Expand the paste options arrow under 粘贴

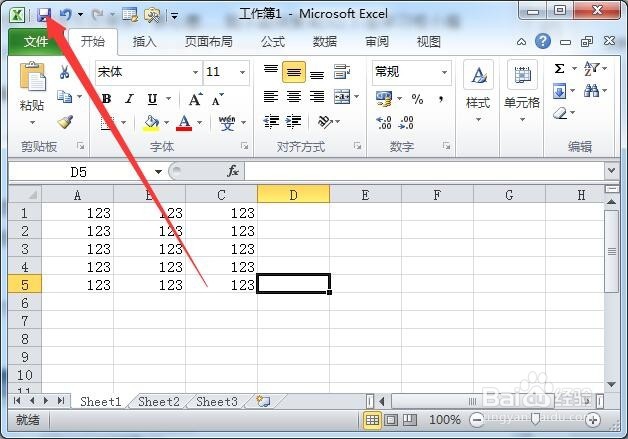[x=32, y=122]
